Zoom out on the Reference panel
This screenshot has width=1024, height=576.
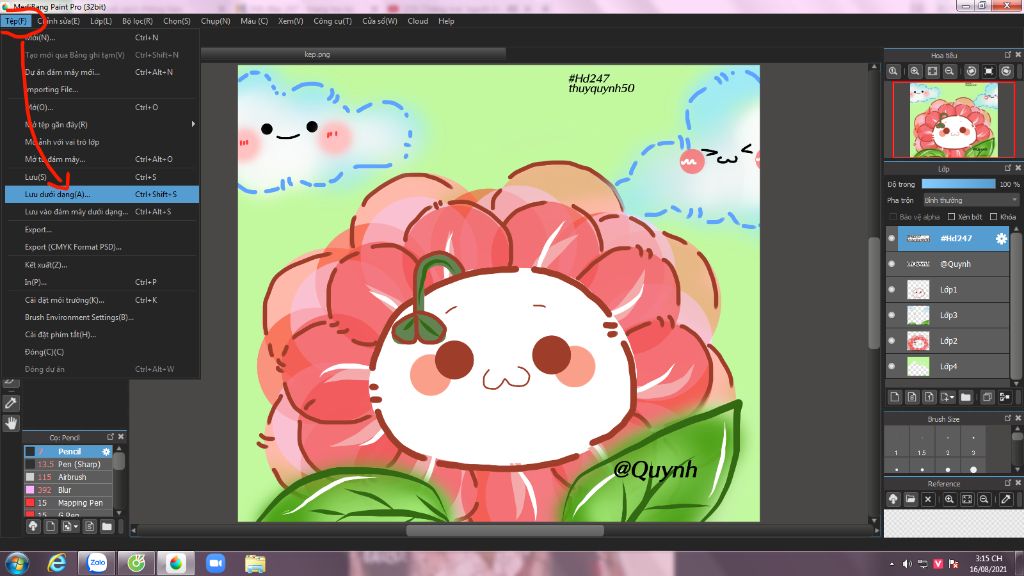coord(984,500)
